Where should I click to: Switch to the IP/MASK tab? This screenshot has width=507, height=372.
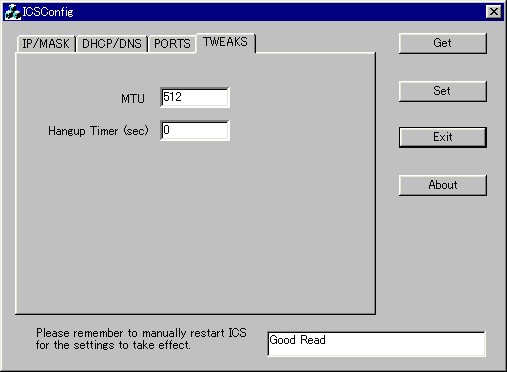(x=46, y=44)
